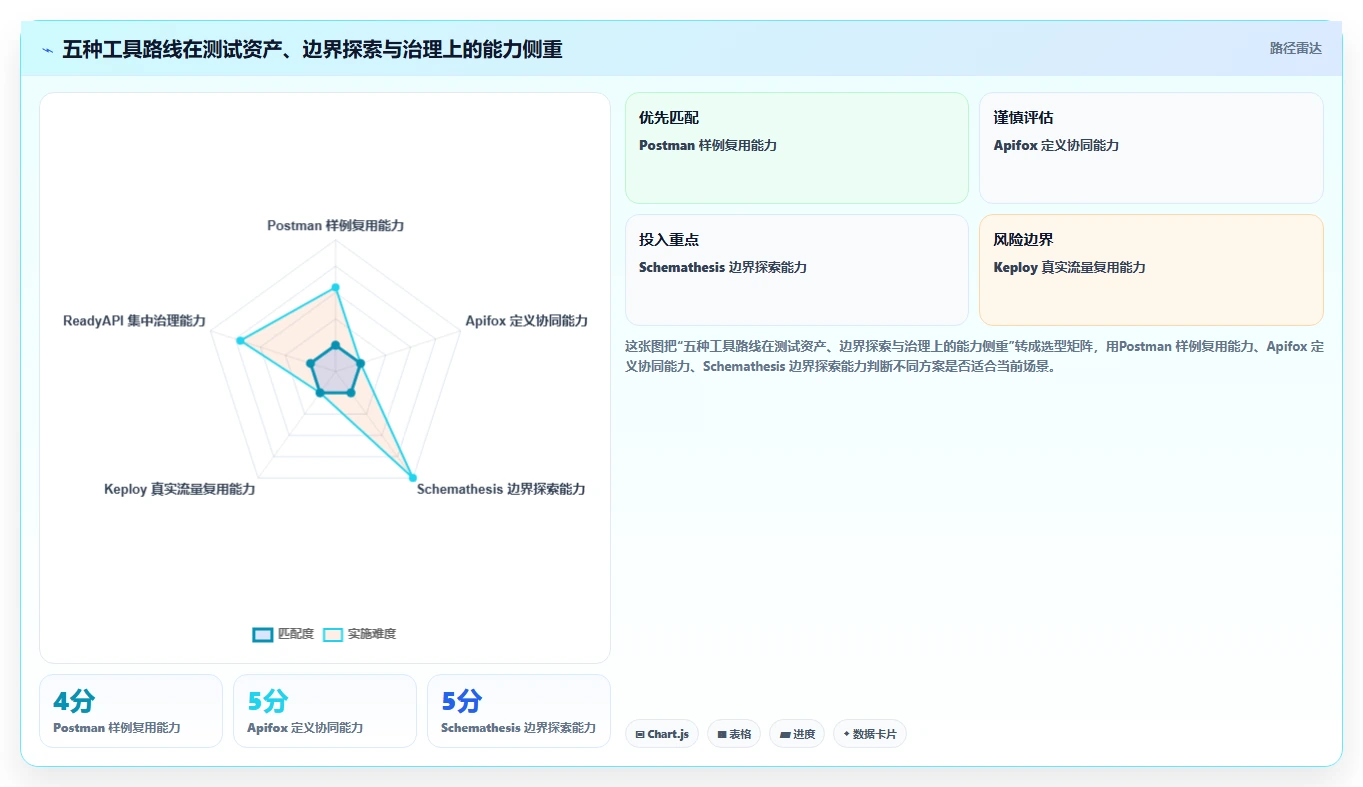Viewport: 1363px width, 787px height.
Task: Open the 谨慎评估 Apifox card
Action: coord(1151,148)
